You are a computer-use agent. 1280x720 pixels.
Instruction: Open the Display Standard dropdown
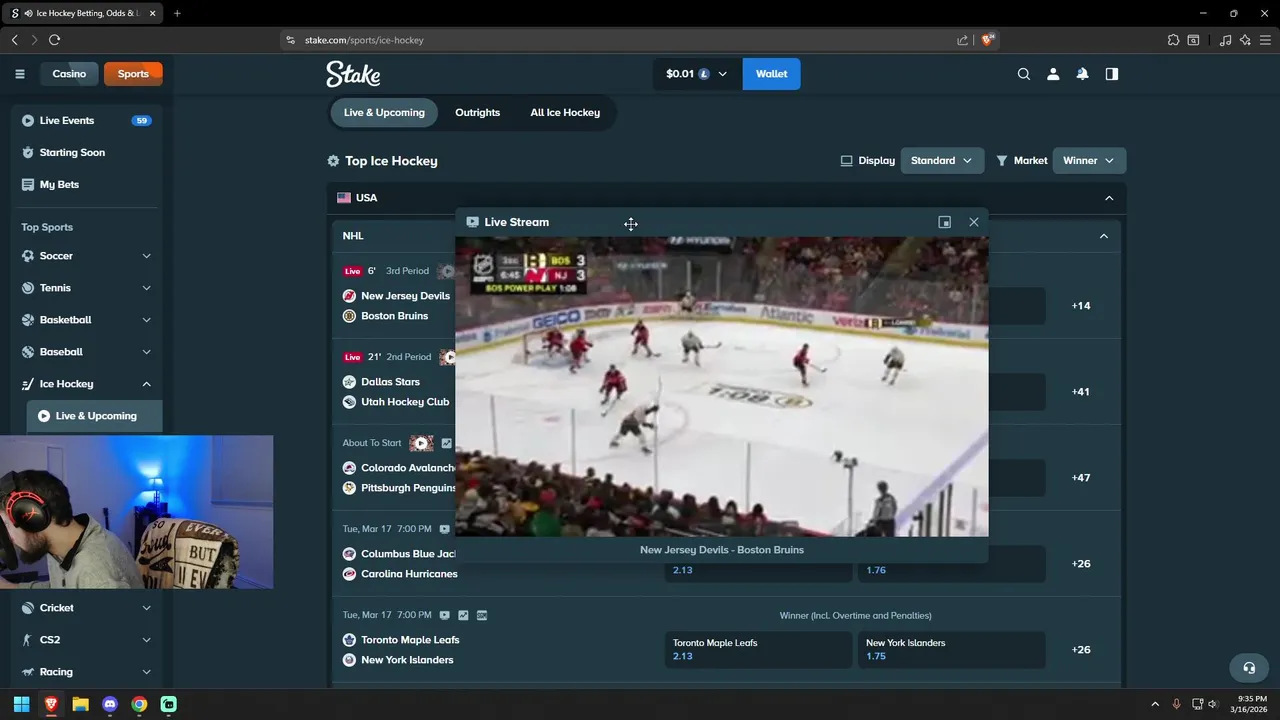(x=942, y=161)
